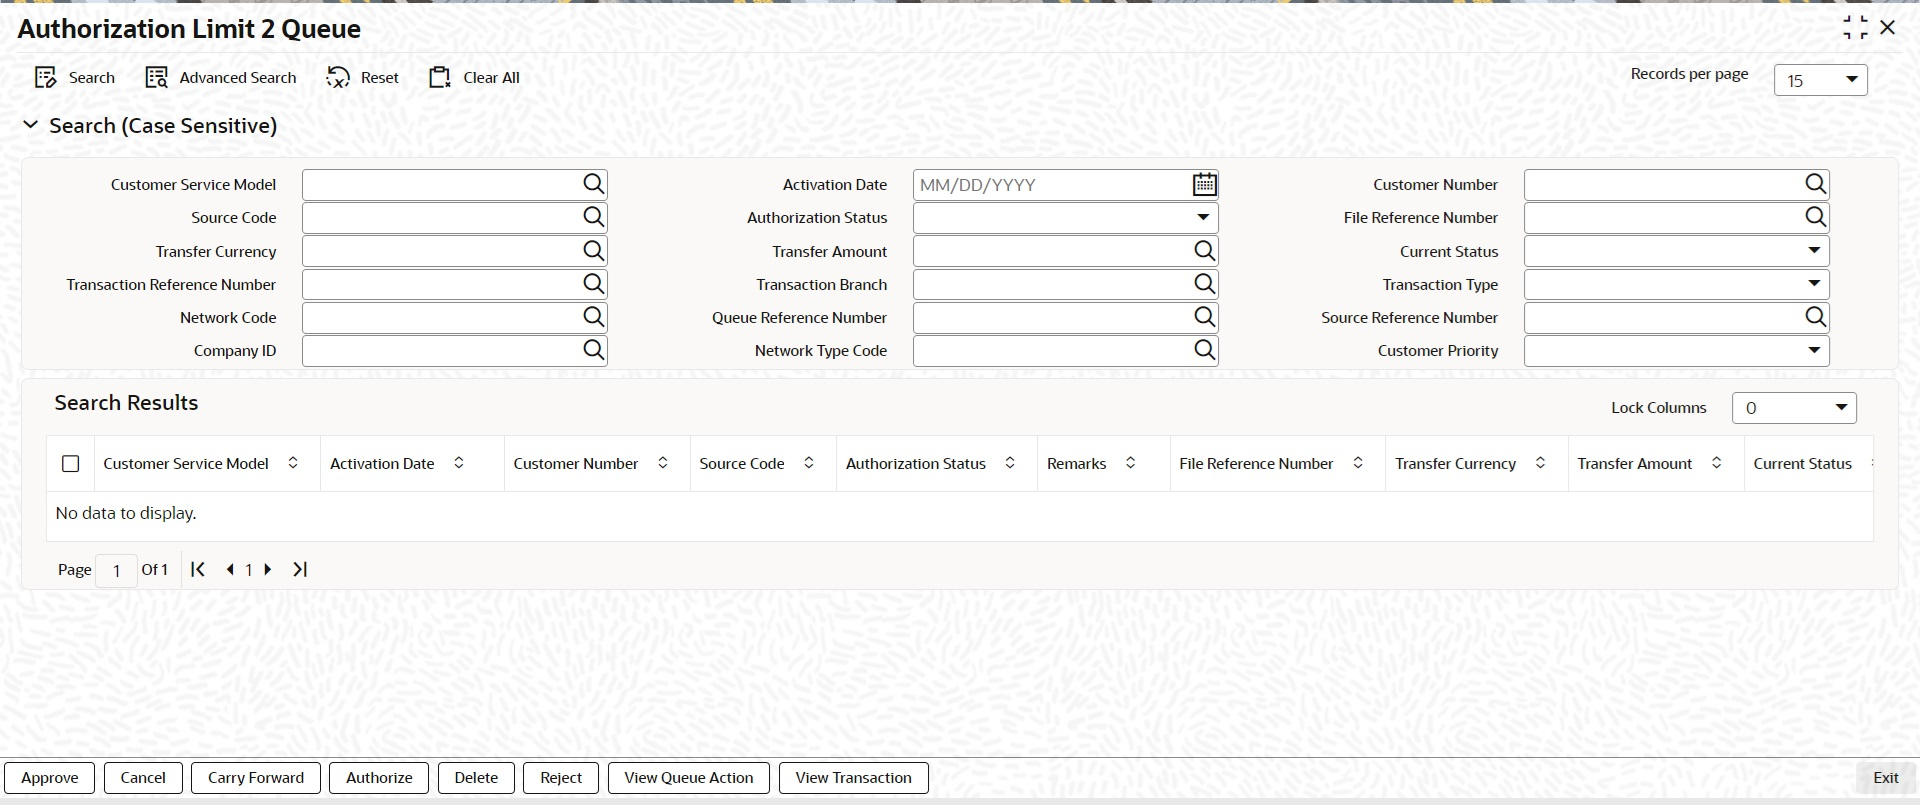Sort by Transfer Currency column
The image size is (1920, 805).
pyautogui.click(x=1541, y=463)
